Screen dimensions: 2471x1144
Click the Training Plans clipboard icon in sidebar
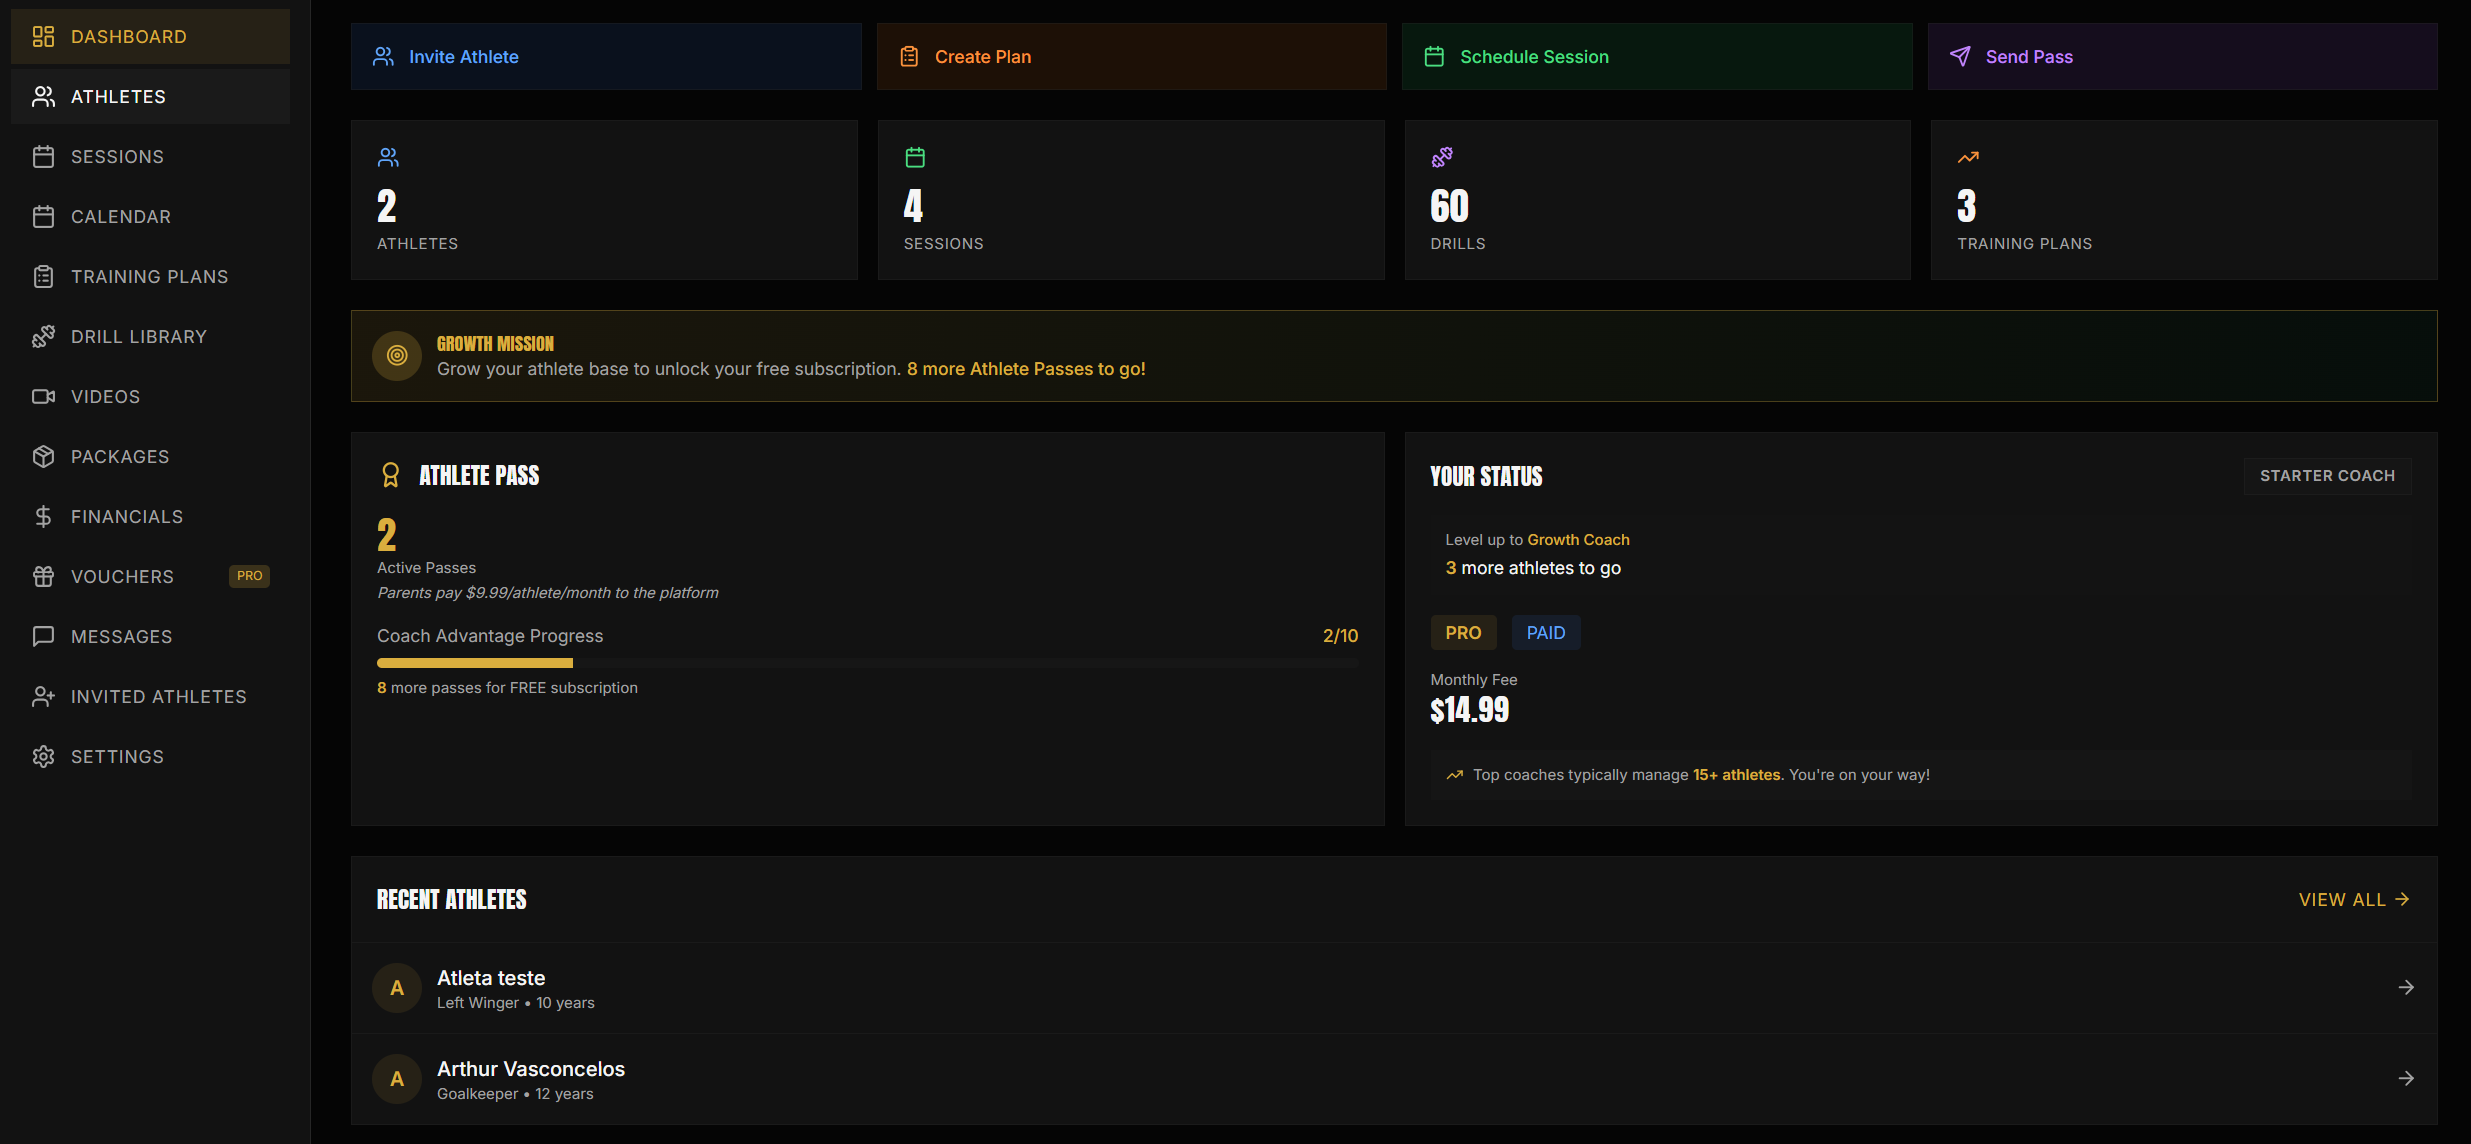pyautogui.click(x=43, y=277)
